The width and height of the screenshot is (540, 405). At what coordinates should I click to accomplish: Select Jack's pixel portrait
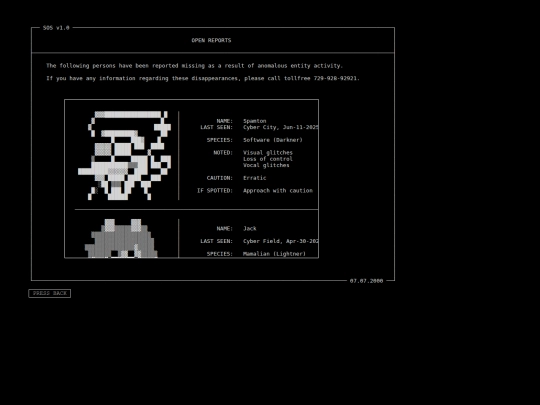click(x=121, y=238)
